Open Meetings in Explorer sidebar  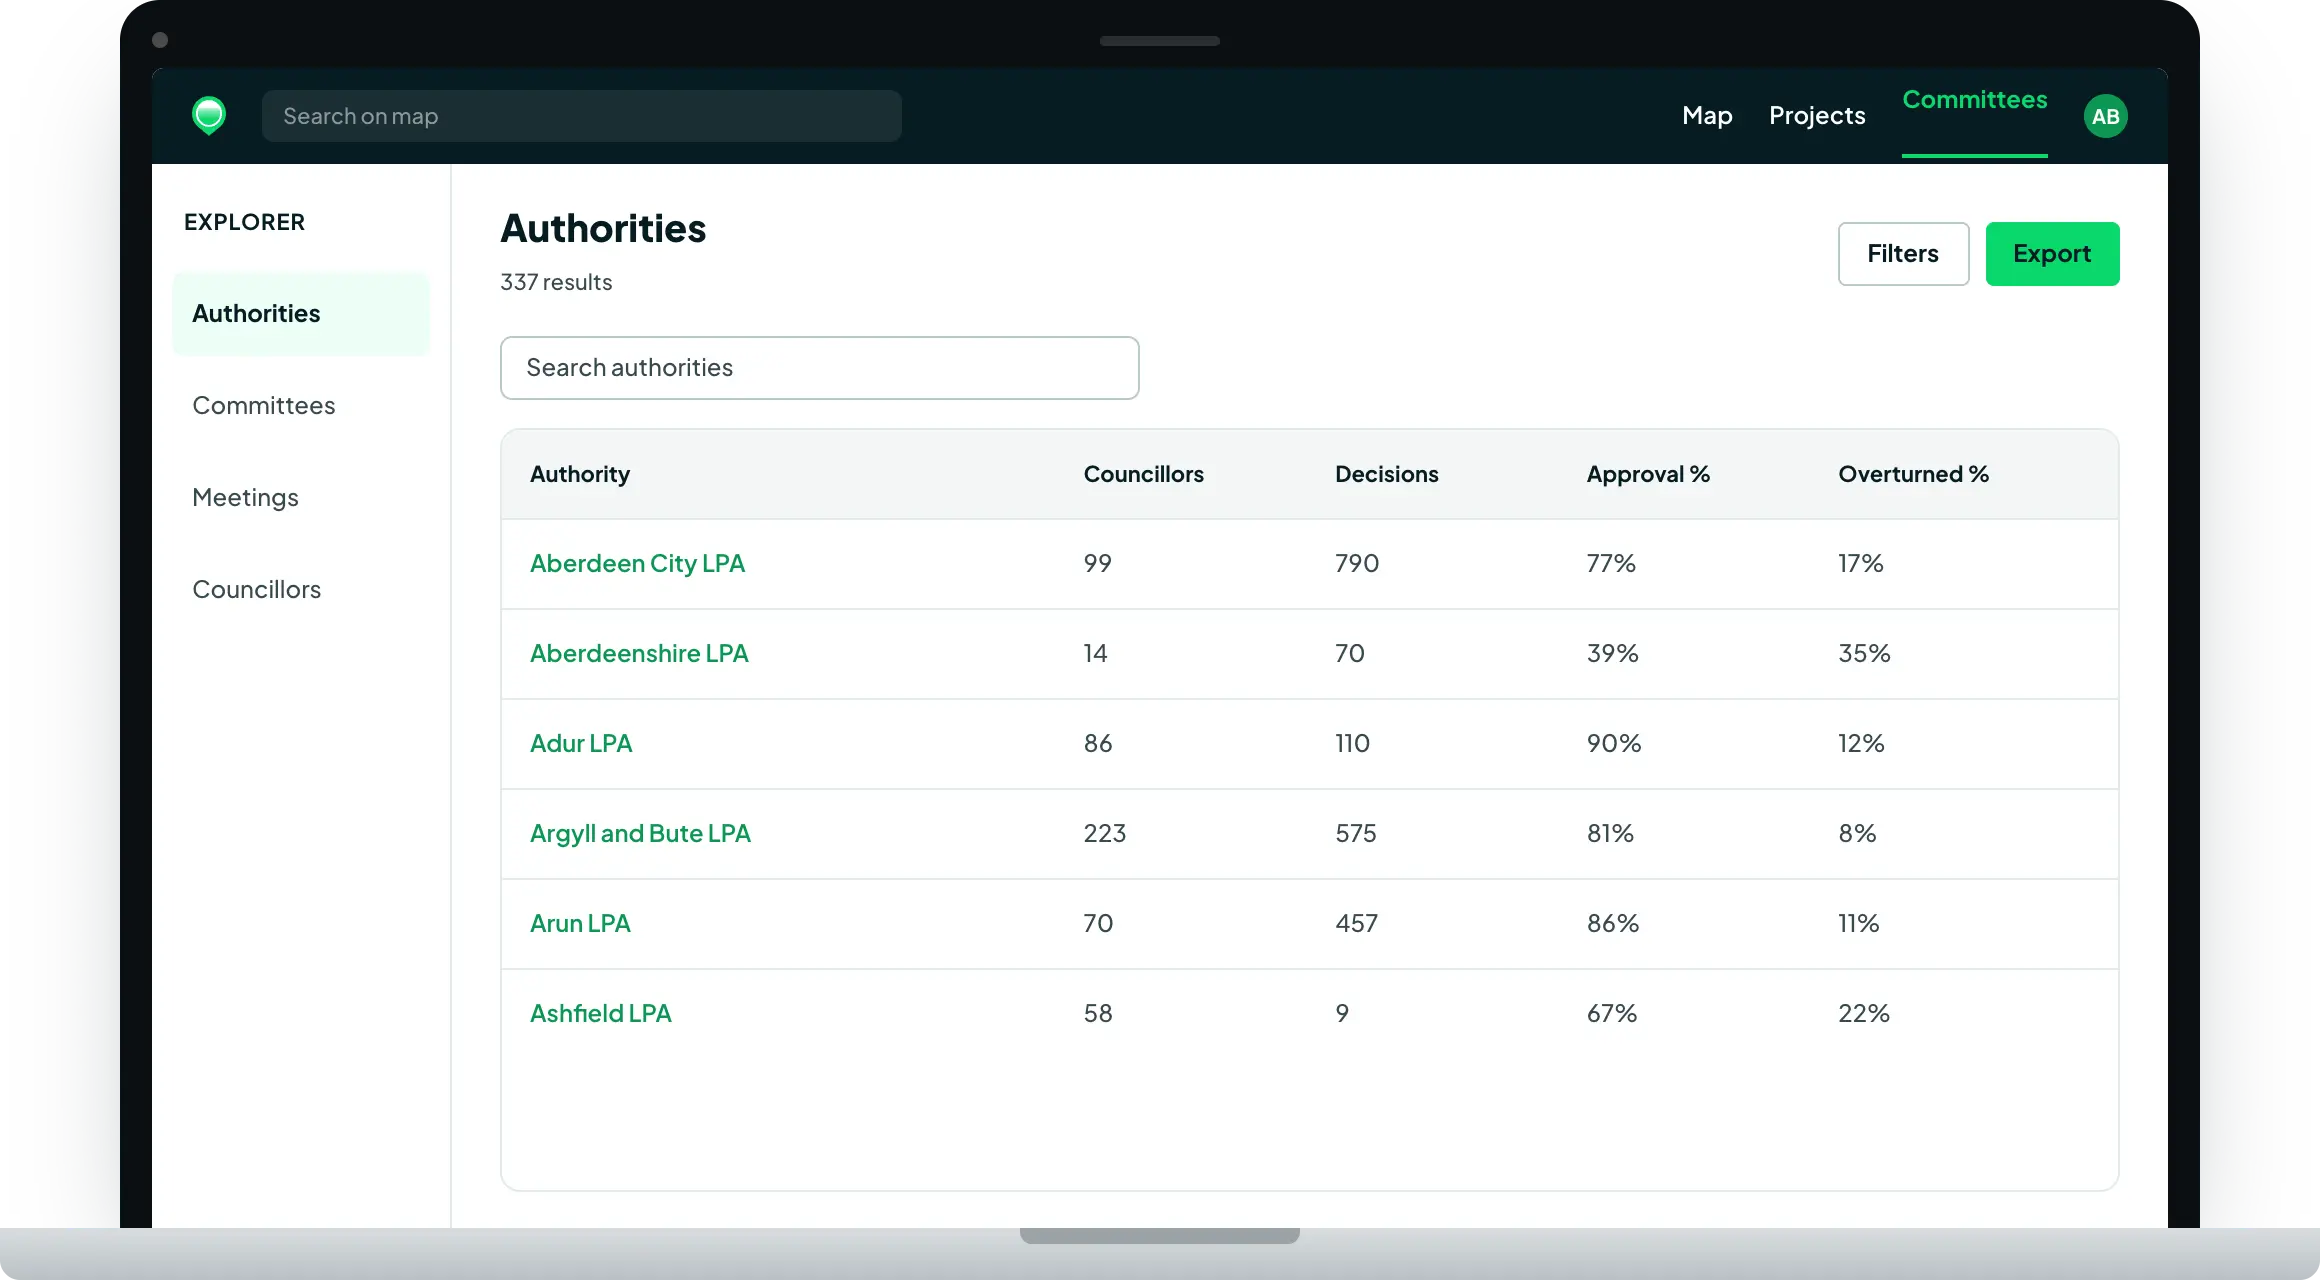pyautogui.click(x=245, y=498)
